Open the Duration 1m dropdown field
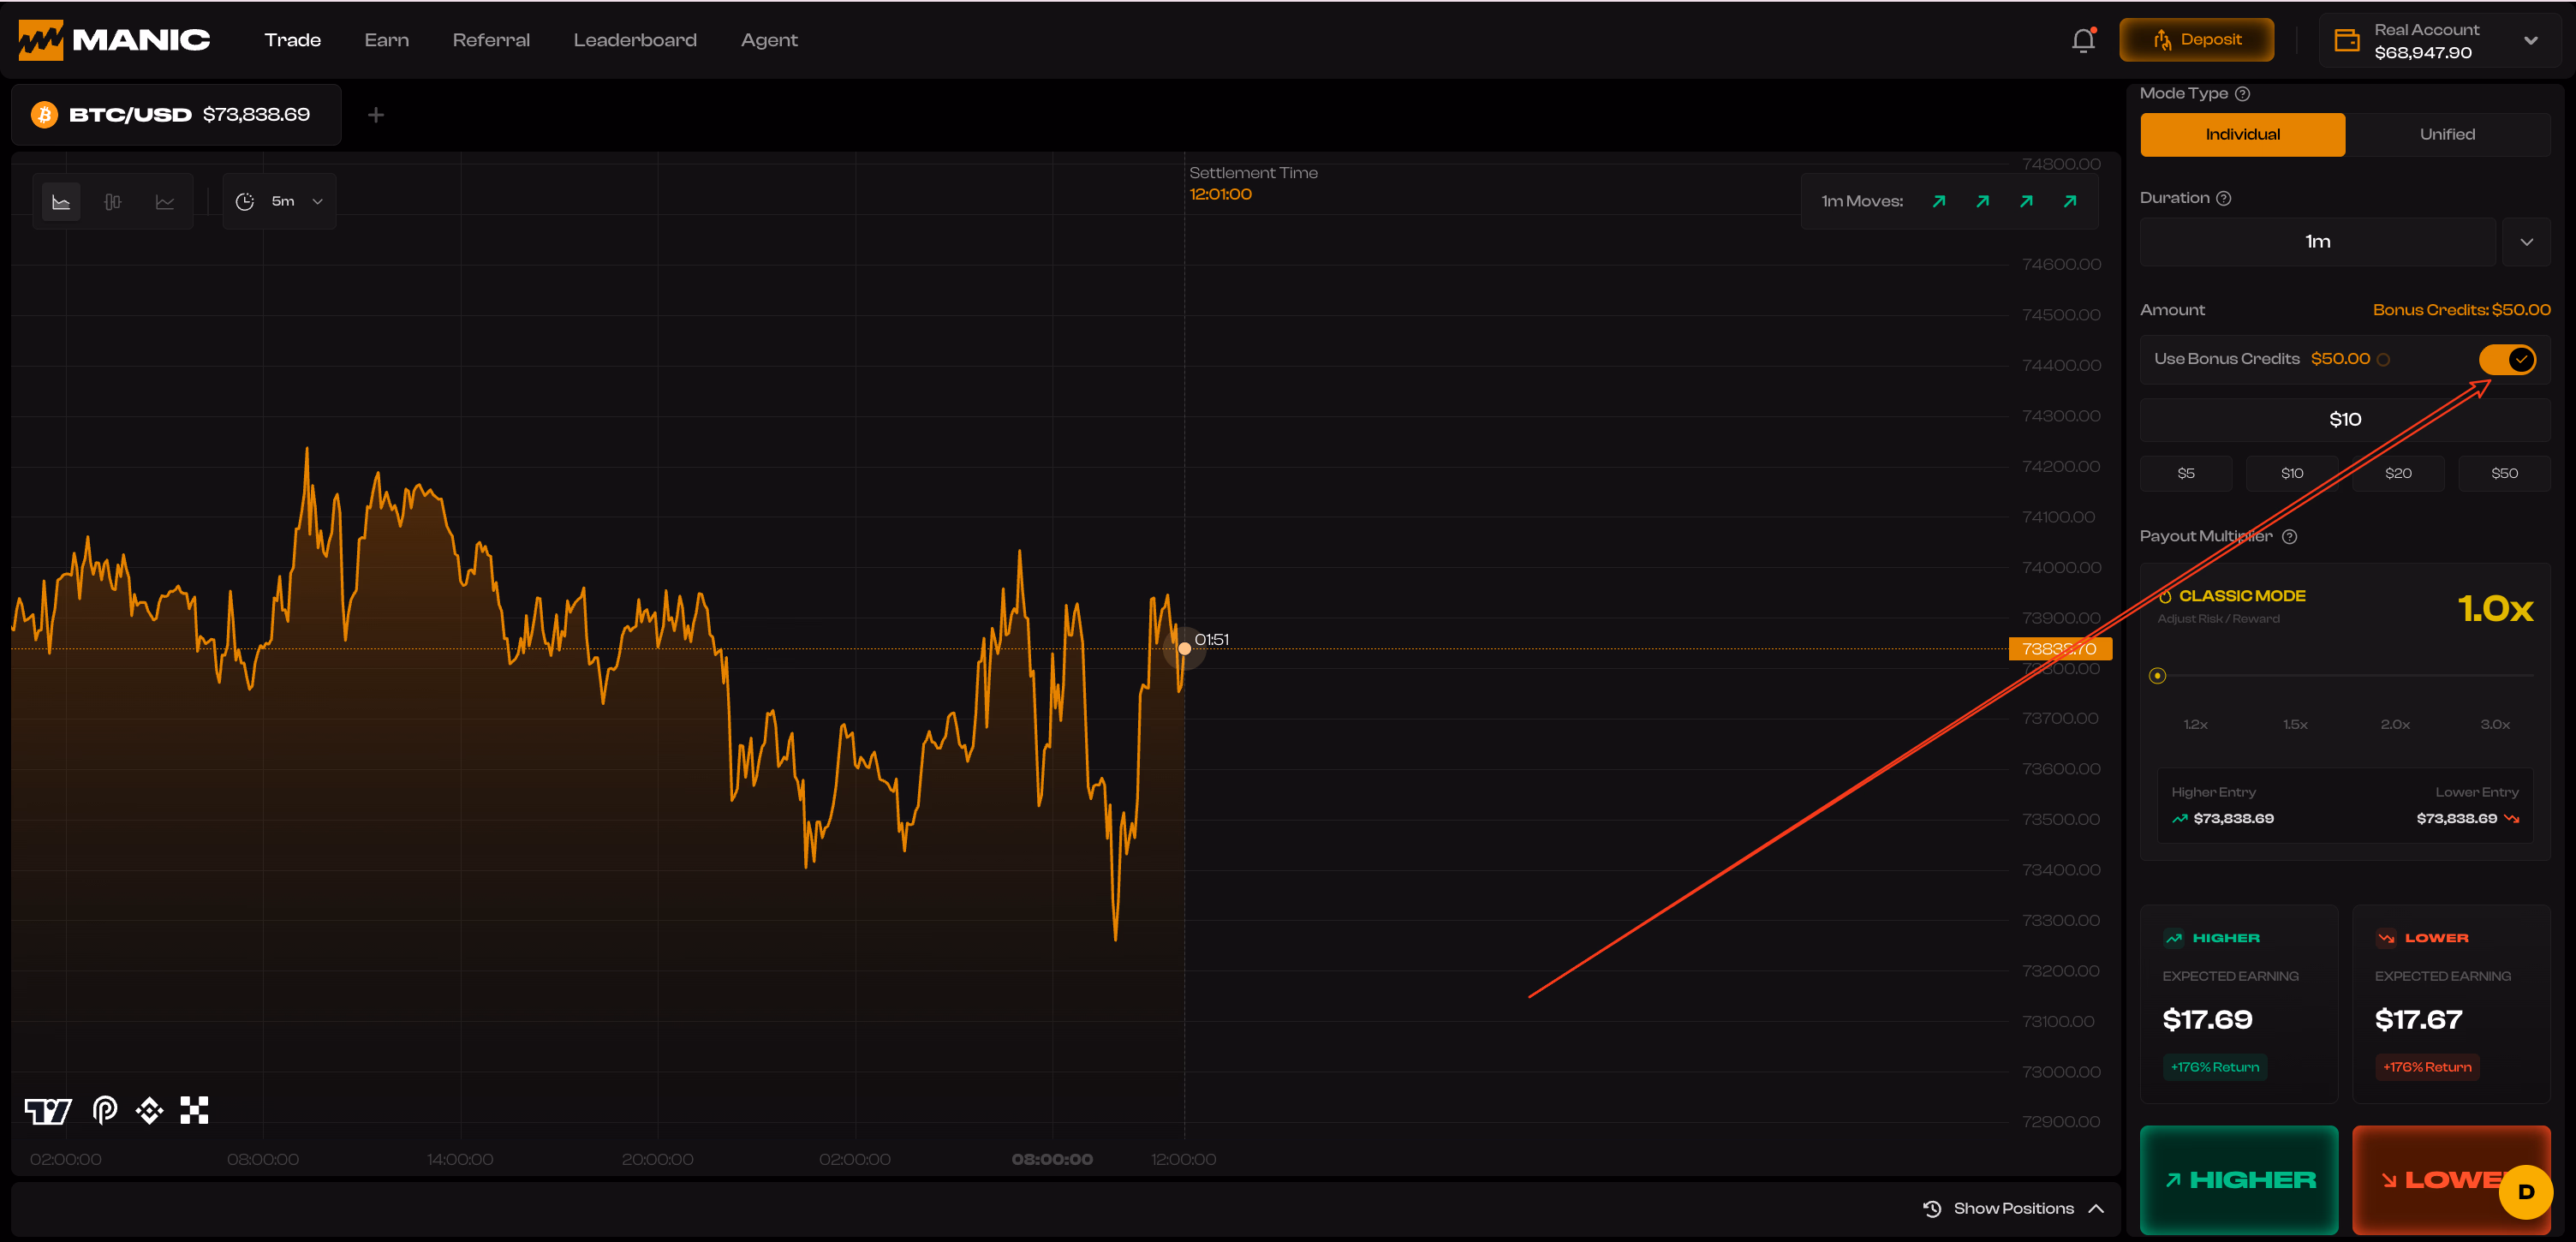The image size is (2576, 1242). coord(2318,242)
